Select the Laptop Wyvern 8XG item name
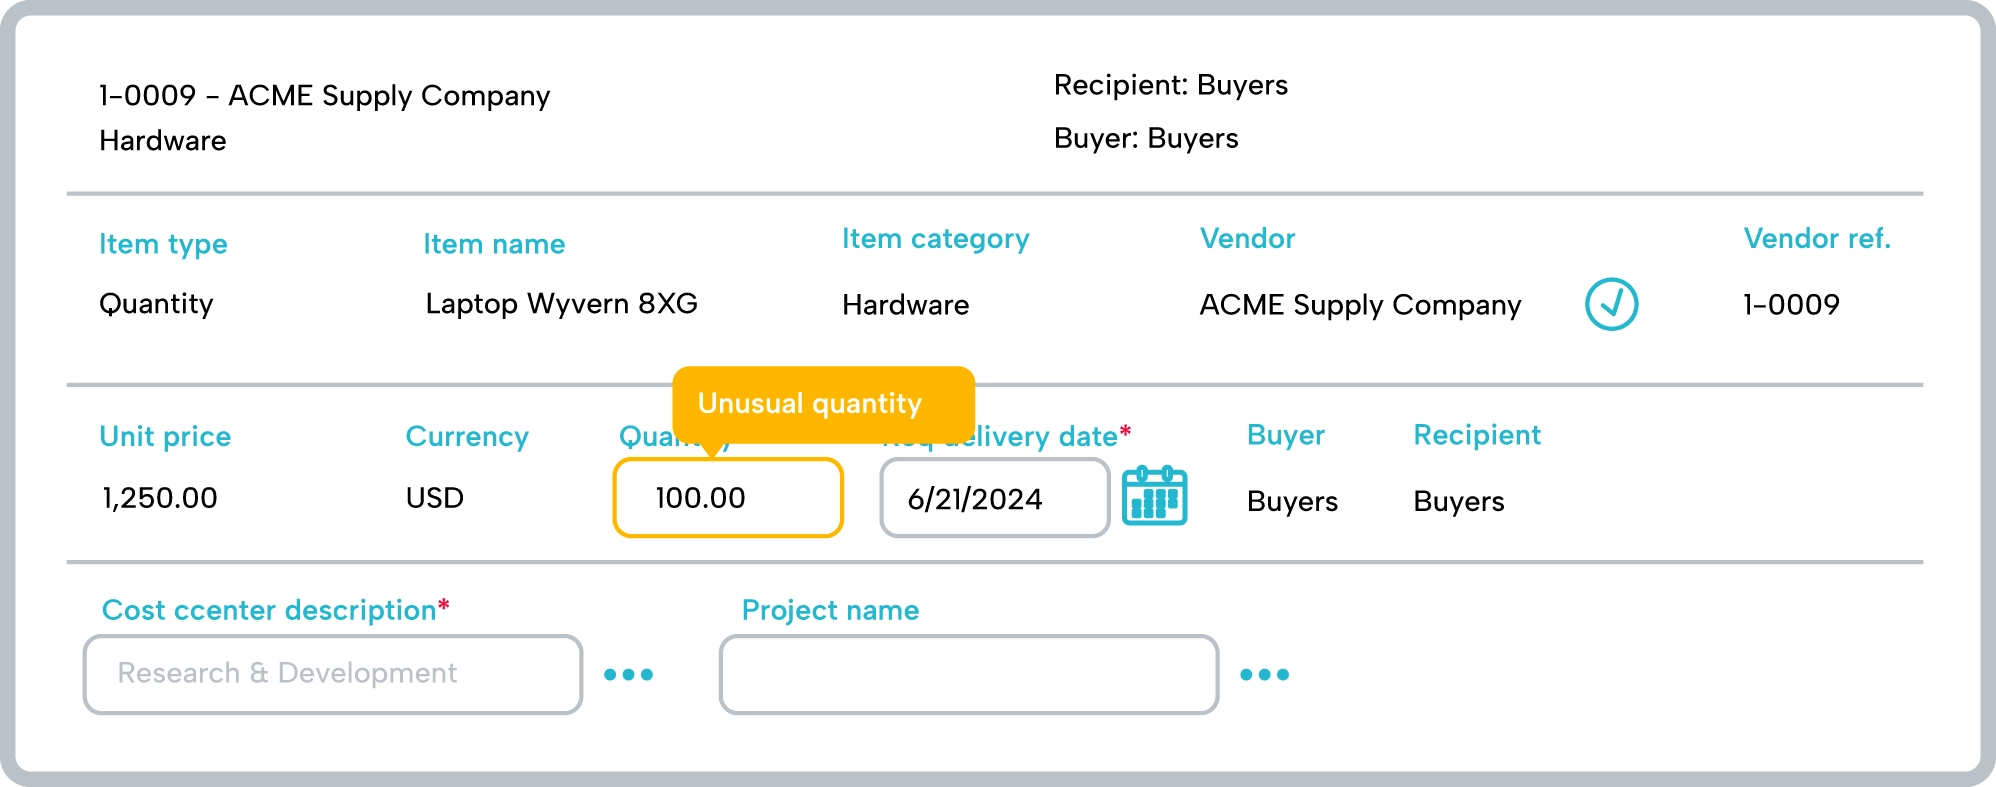Viewport: 1996px width, 787px height. (x=561, y=304)
